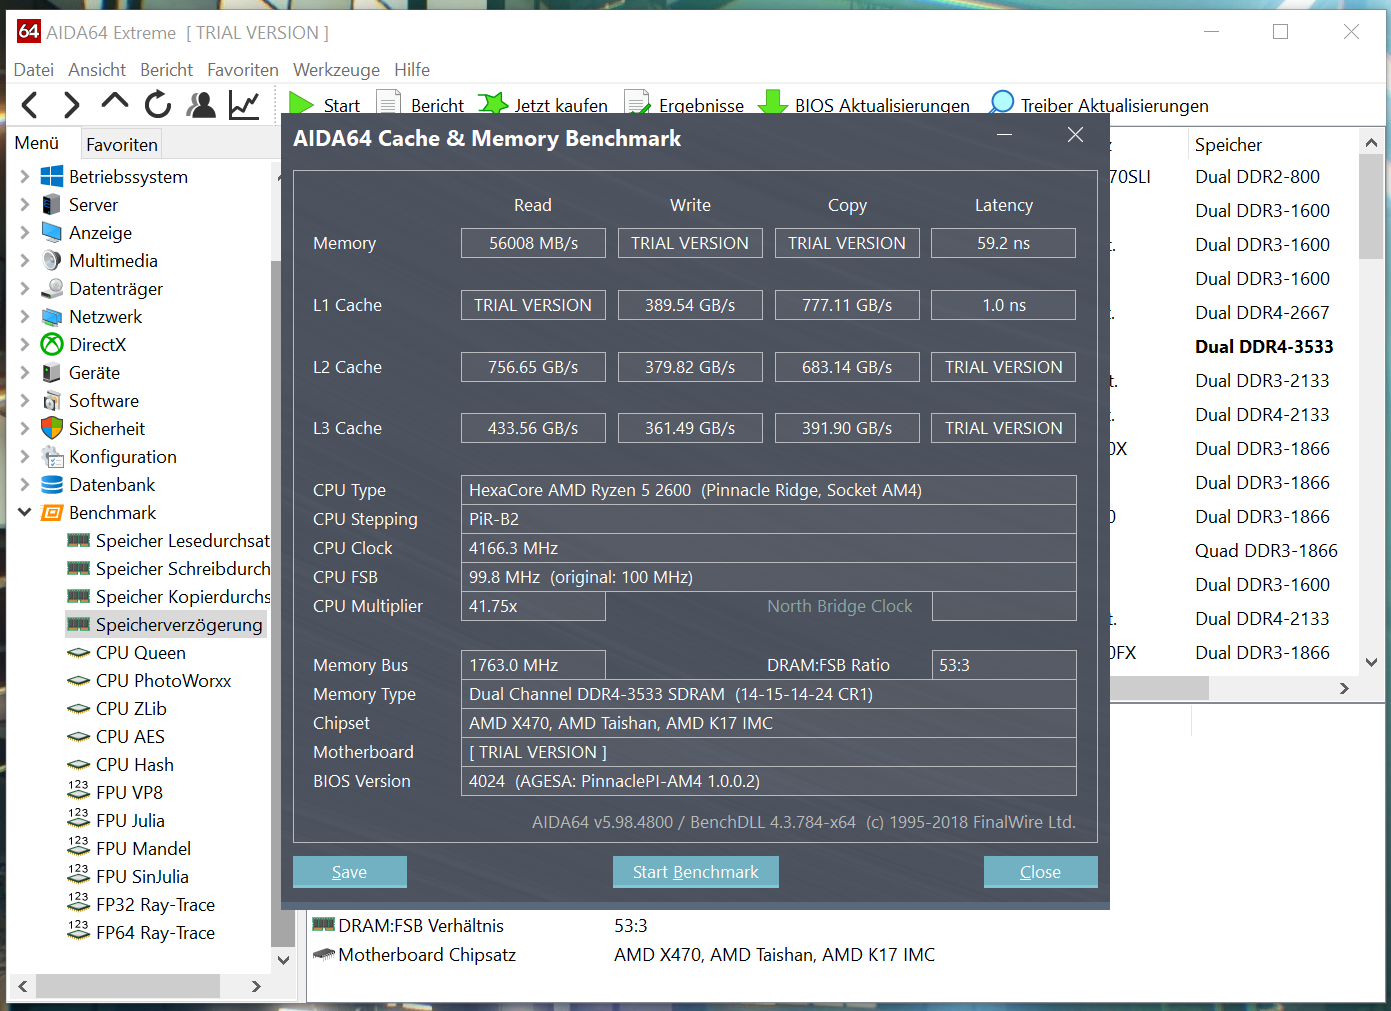Click the Betriebssystem Windows logo icon

52,177
